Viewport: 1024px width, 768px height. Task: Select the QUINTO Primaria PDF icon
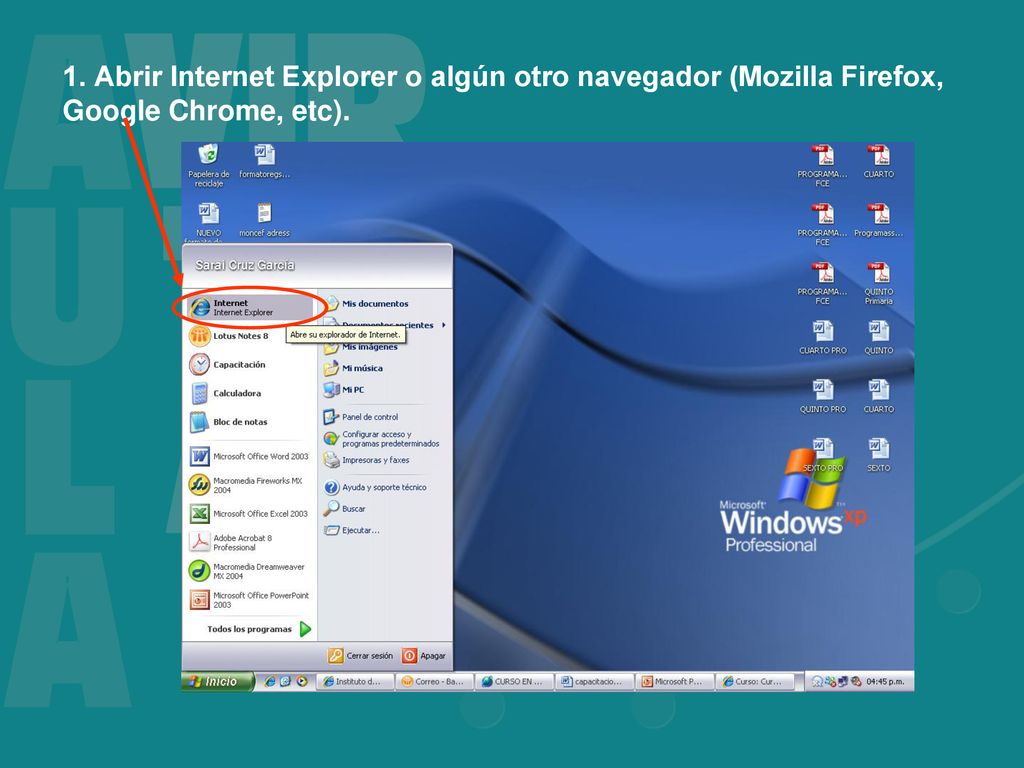pyautogui.click(x=878, y=283)
